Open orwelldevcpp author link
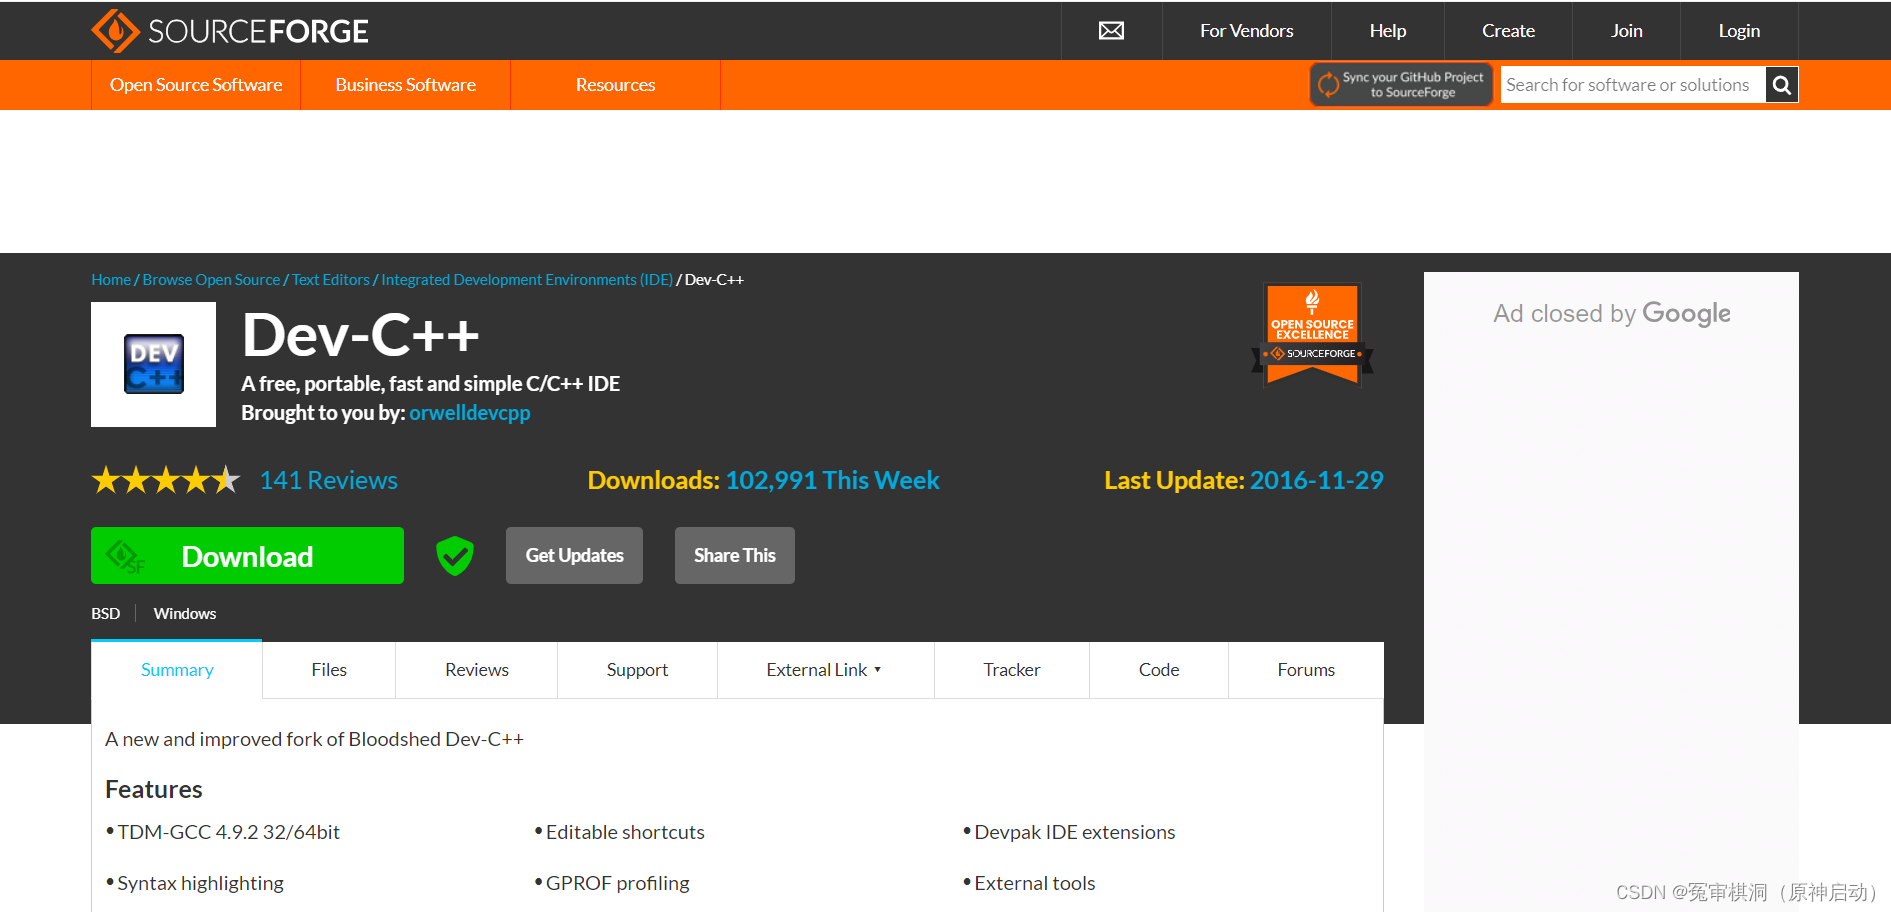 (x=469, y=413)
